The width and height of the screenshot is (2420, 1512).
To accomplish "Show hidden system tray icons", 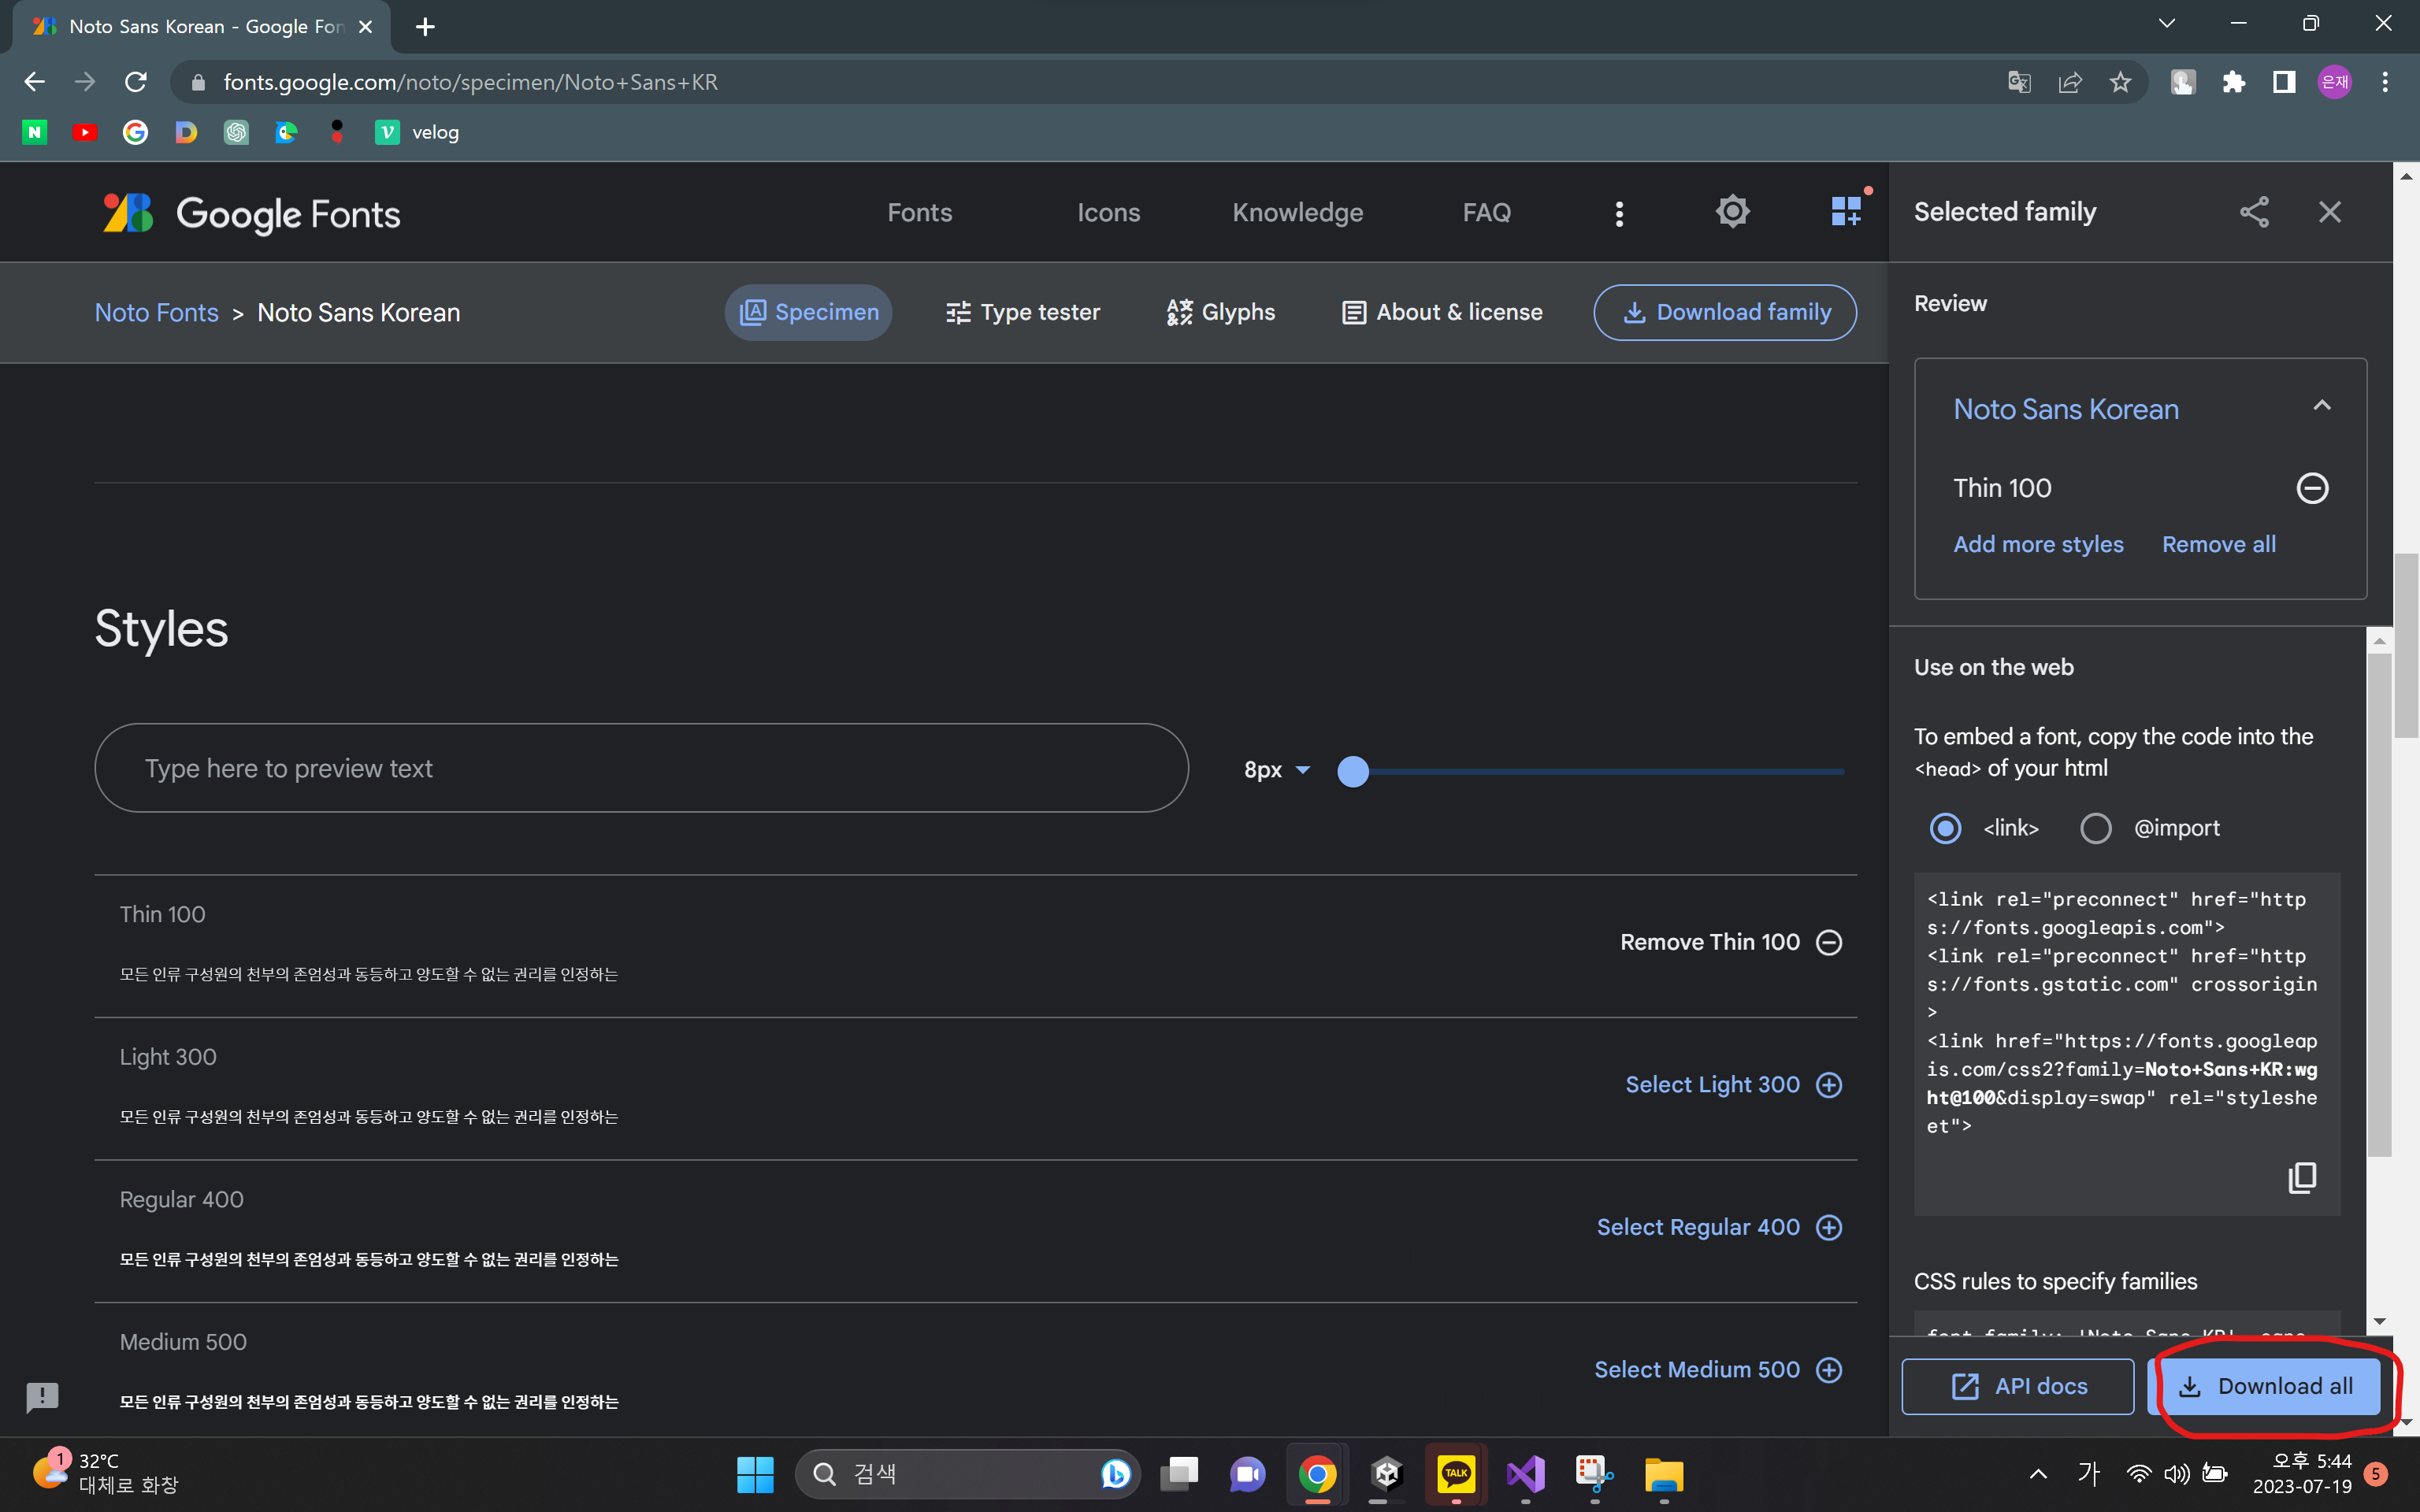I will point(2037,1473).
